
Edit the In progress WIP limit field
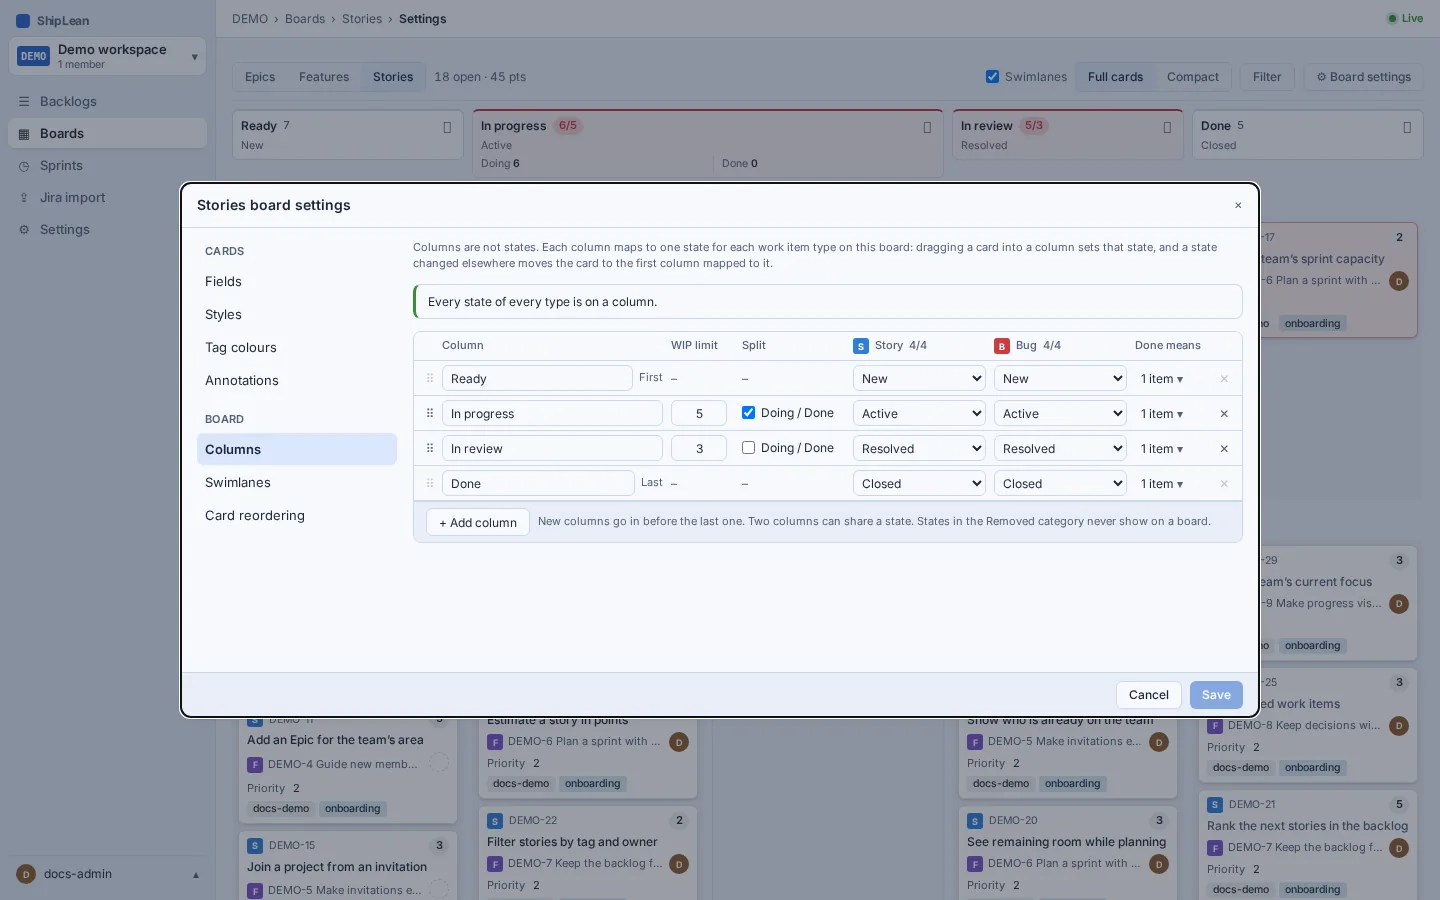(x=699, y=414)
